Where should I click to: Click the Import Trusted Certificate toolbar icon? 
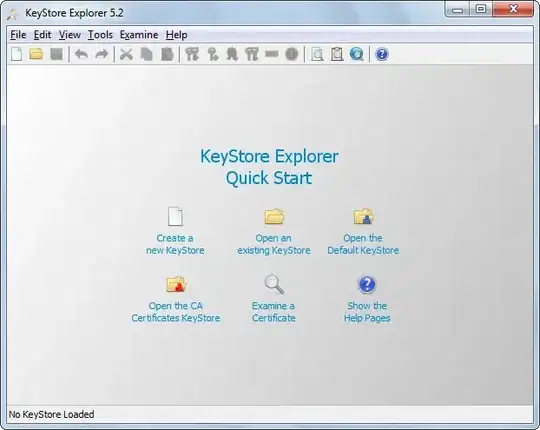[x=232, y=54]
